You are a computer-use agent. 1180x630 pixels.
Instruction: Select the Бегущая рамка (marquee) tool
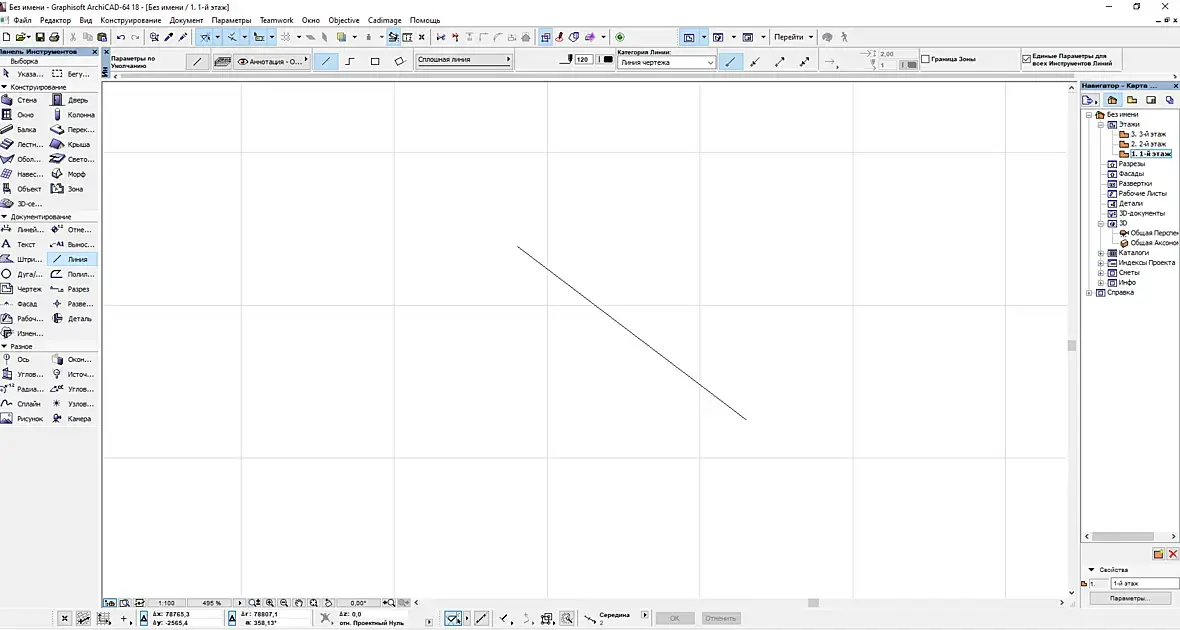tap(72, 74)
